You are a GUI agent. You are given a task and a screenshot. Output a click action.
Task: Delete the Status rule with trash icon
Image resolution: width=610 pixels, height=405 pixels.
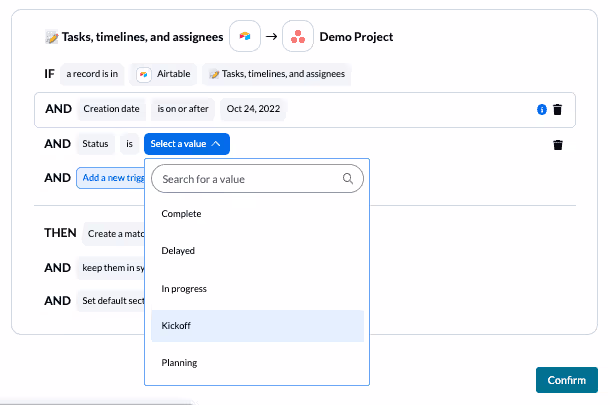pos(558,145)
